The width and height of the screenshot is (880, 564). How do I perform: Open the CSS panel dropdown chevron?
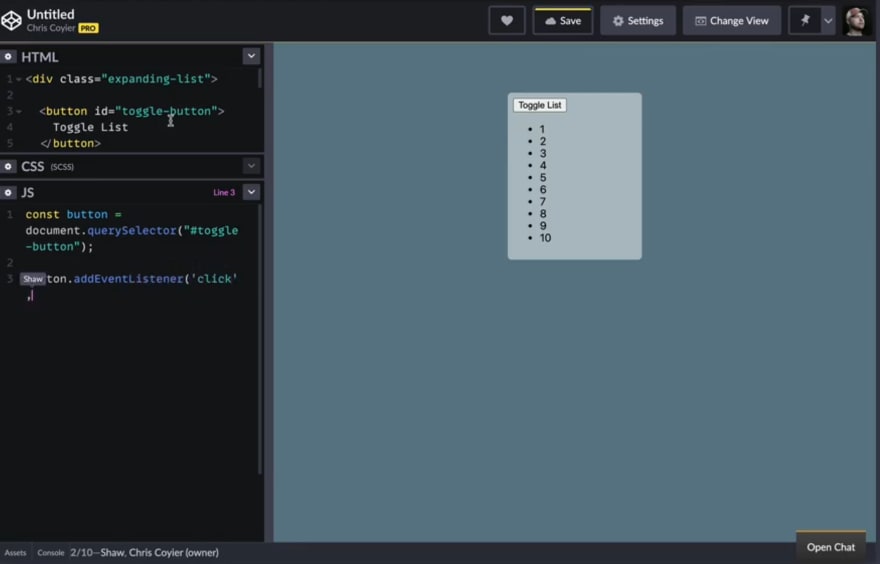251,166
